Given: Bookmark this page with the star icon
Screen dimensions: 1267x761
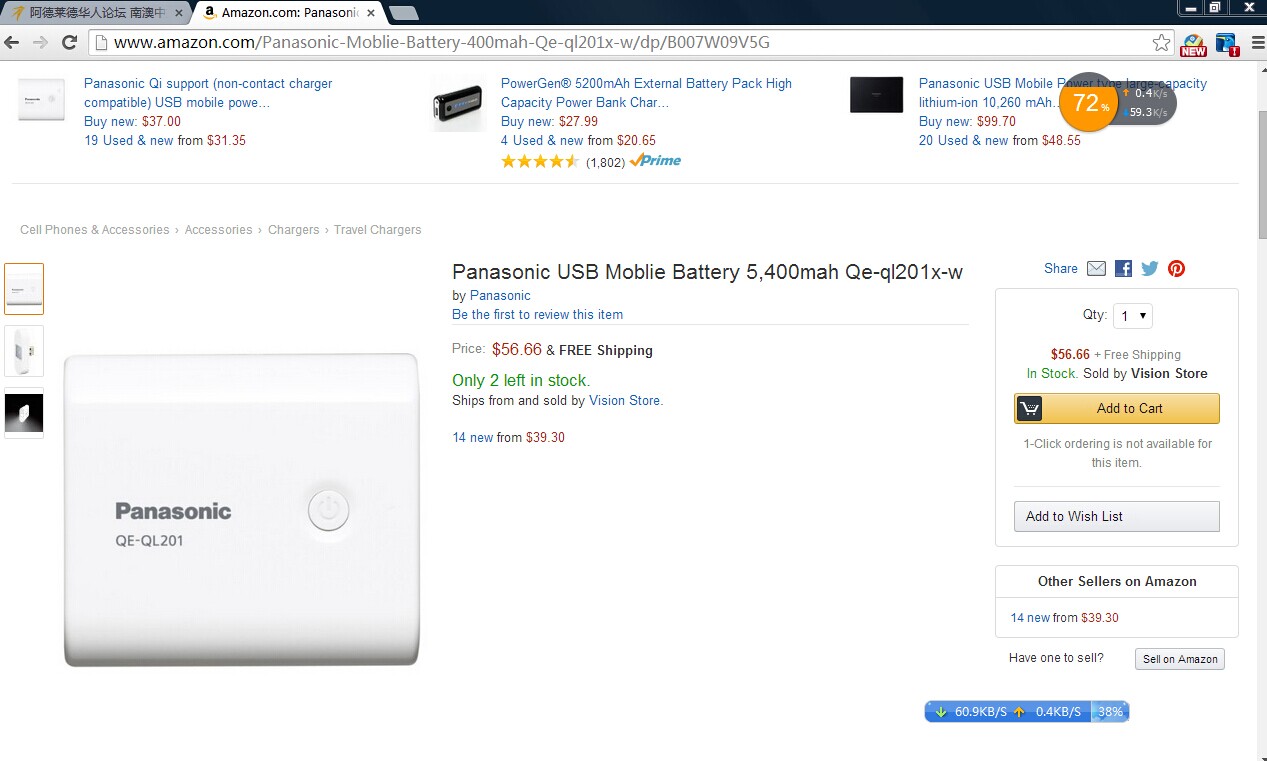Looking at the screenshot, I should 1161,43.
